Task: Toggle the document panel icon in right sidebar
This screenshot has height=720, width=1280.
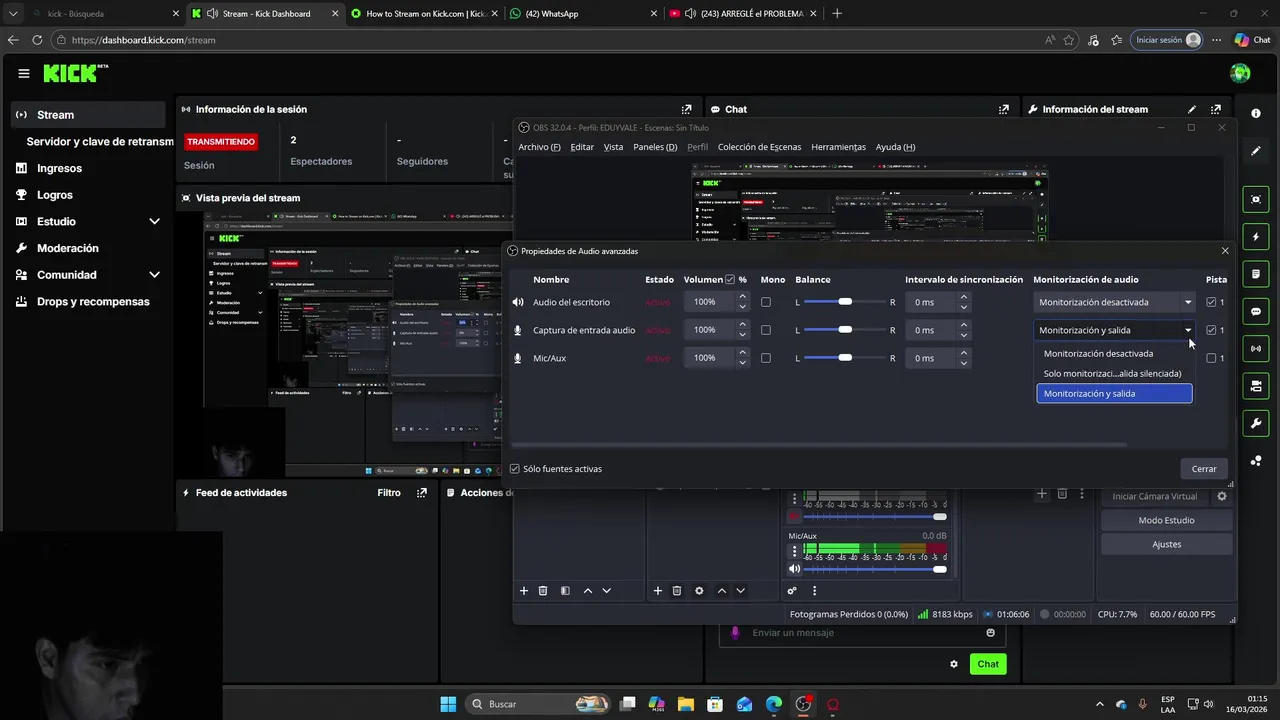Action: pos(1256,274)
